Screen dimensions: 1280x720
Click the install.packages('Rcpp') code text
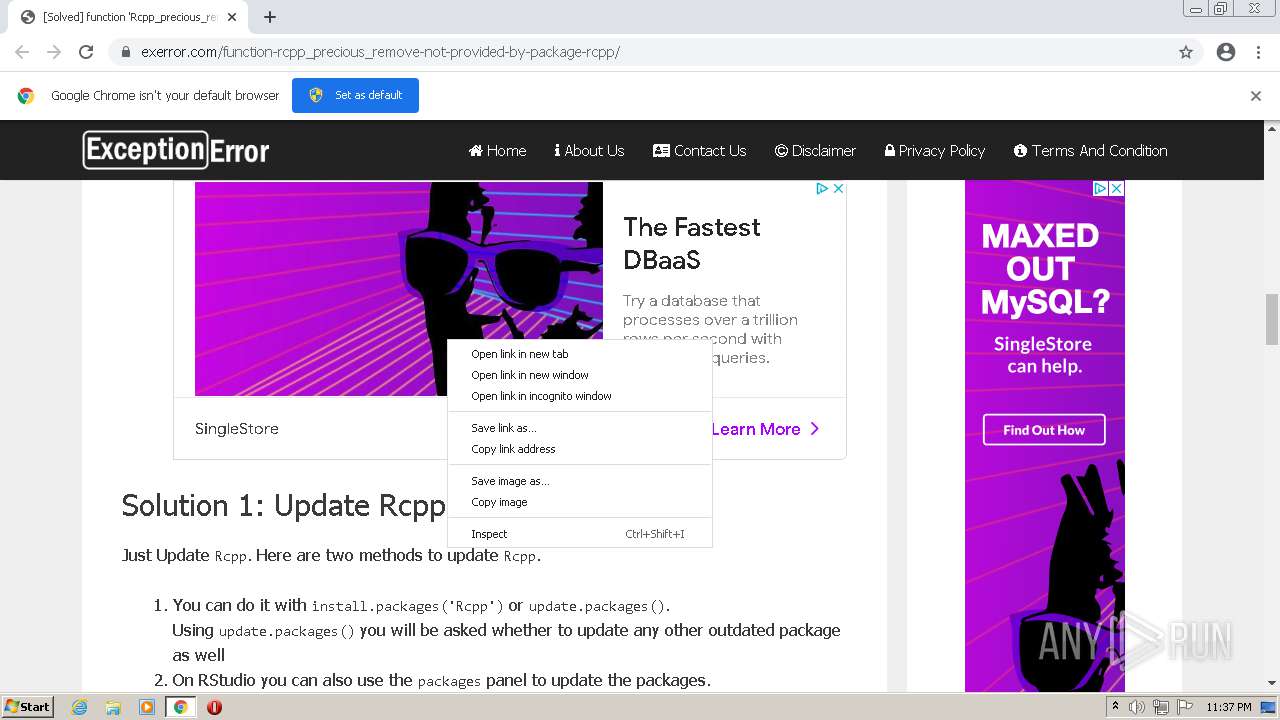(407, 606)
